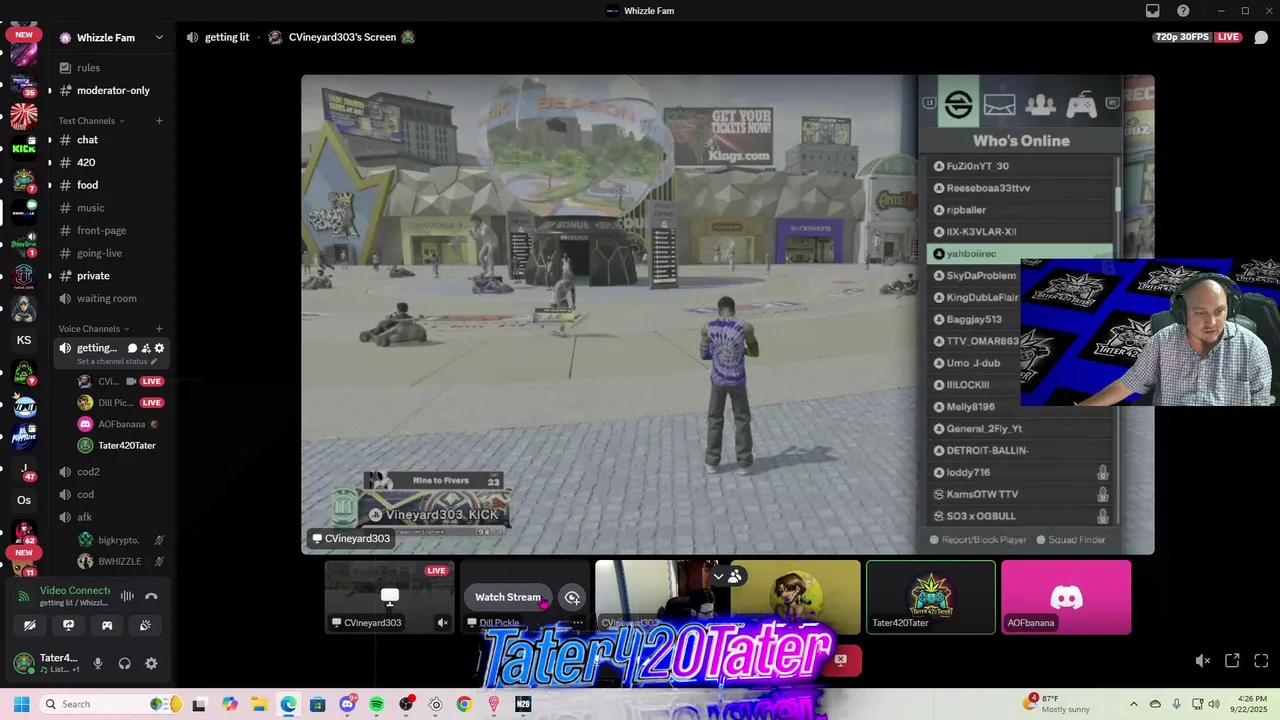The height and width of the screenshot is (720, 1280).
Task: Enter fullscreen stream view
Action: coord(1261,661)
